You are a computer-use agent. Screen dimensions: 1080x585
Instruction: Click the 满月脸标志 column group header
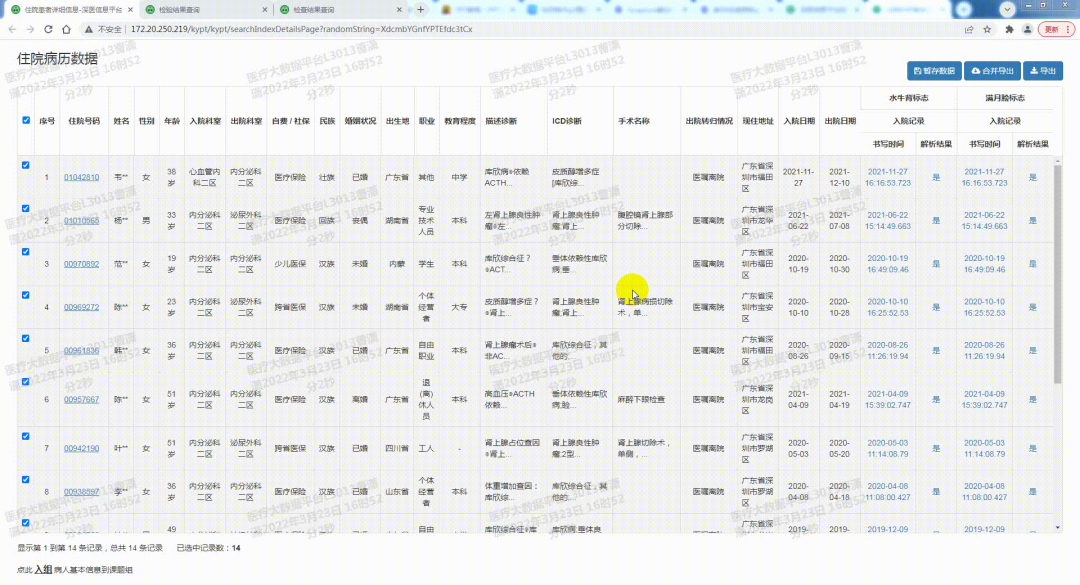pyautogui.click(x=1005, y=98)
